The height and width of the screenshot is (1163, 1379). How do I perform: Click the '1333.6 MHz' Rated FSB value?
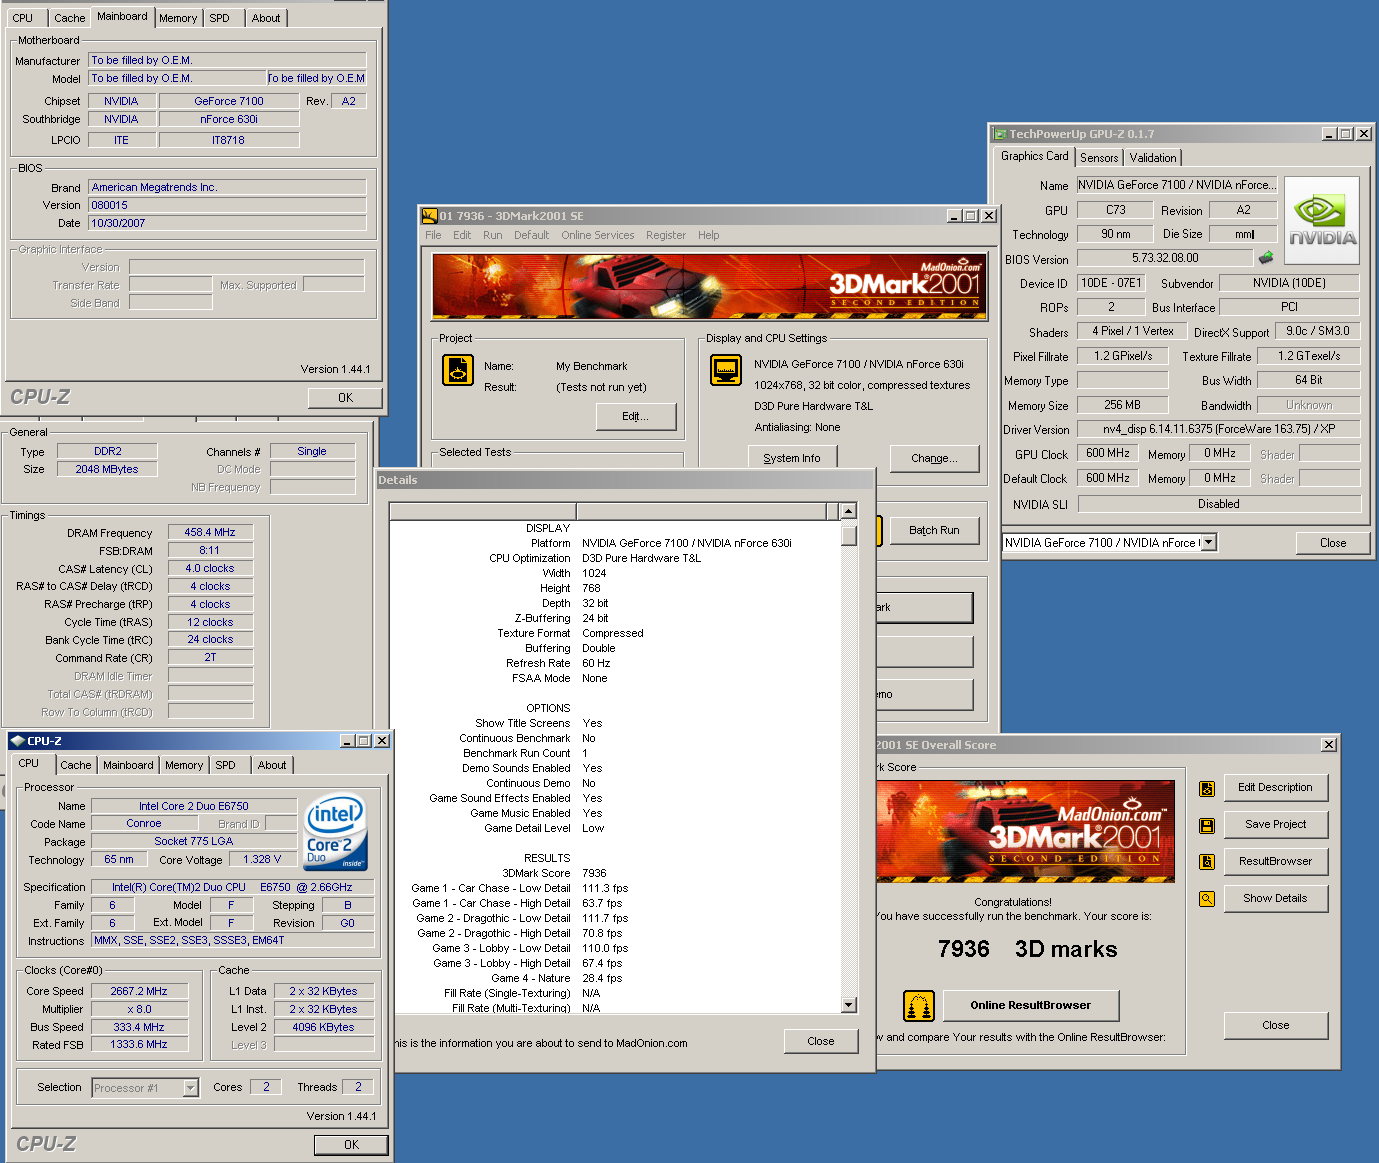click(x=139, y=1044)
